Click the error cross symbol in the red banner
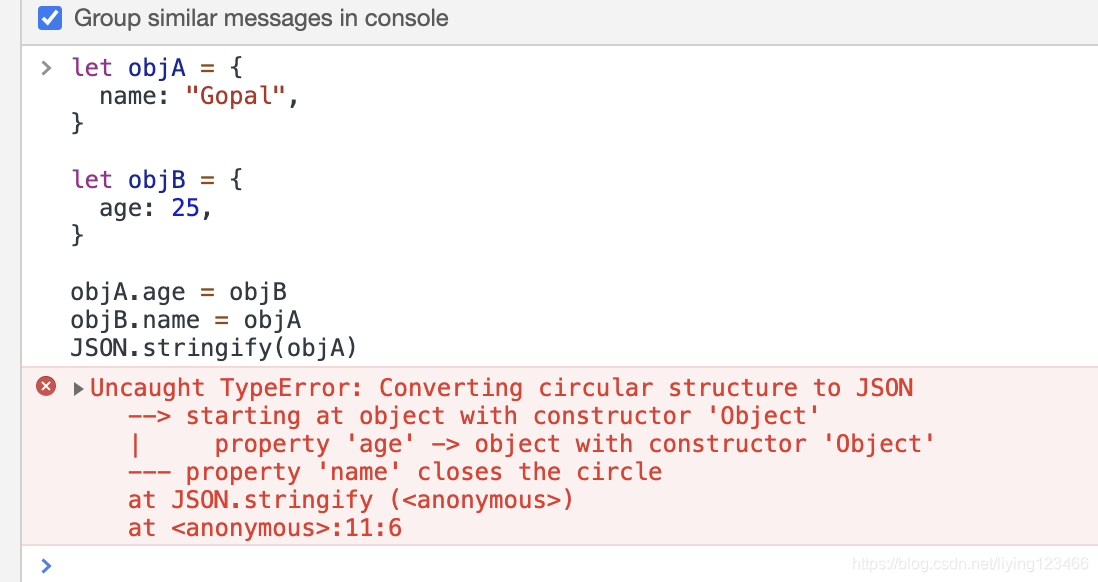 point(45,387)
